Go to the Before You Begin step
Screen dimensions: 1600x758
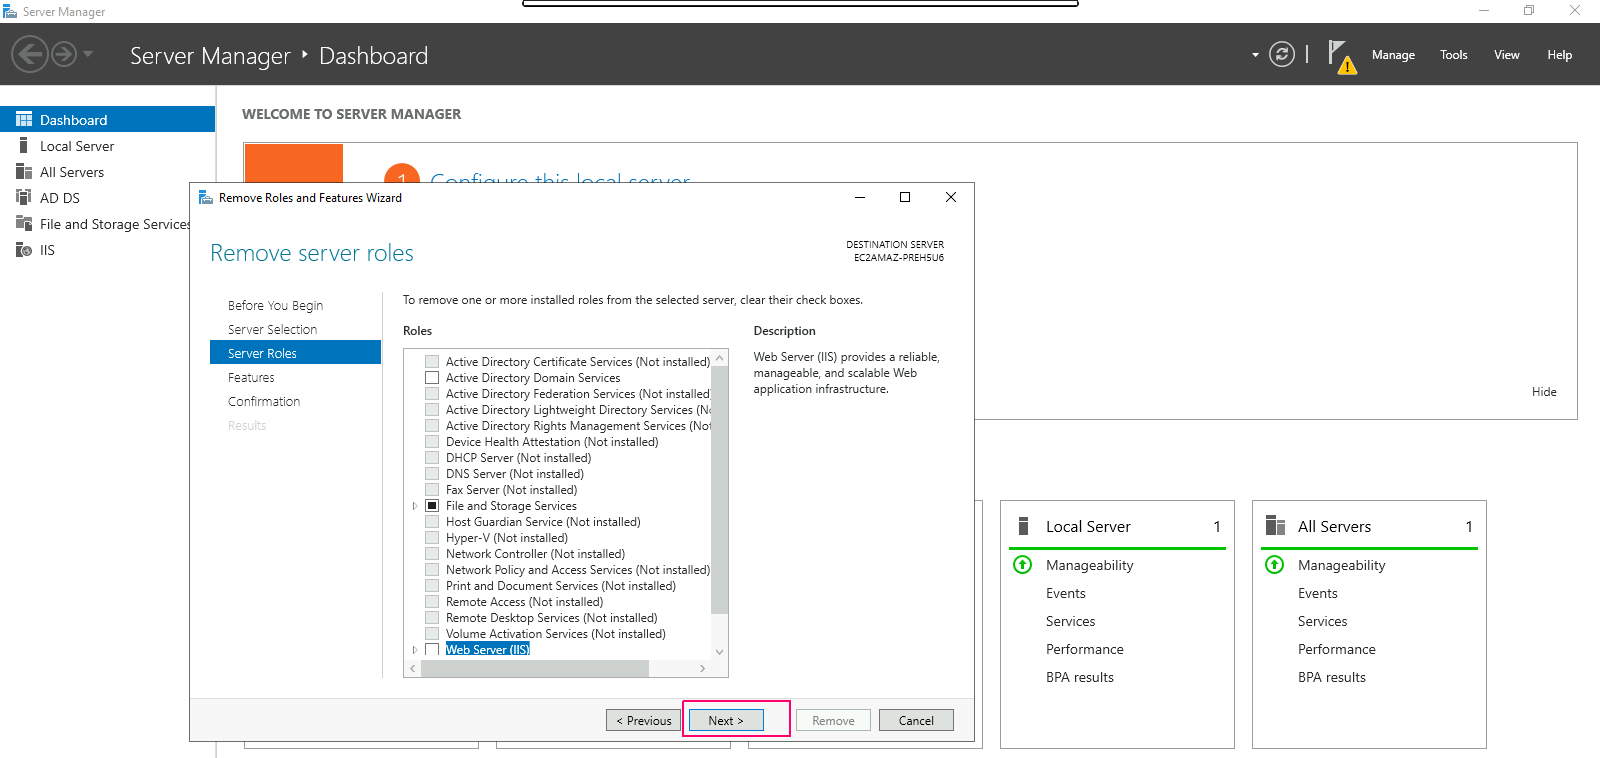click(x=275, y=305)
